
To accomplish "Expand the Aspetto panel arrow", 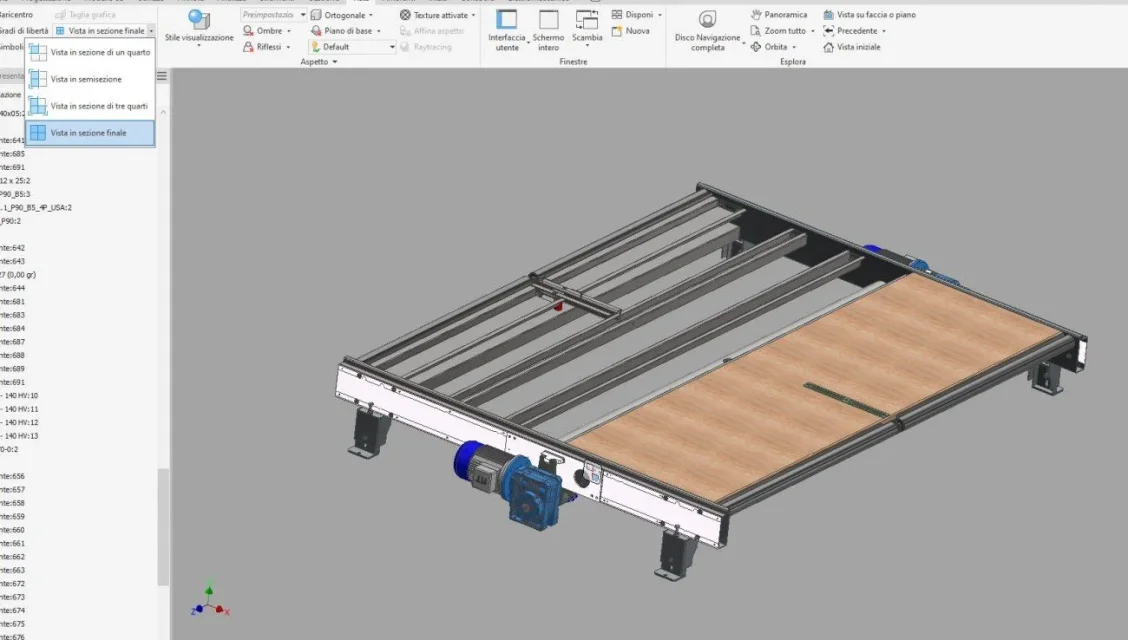I will coord(335,62).
